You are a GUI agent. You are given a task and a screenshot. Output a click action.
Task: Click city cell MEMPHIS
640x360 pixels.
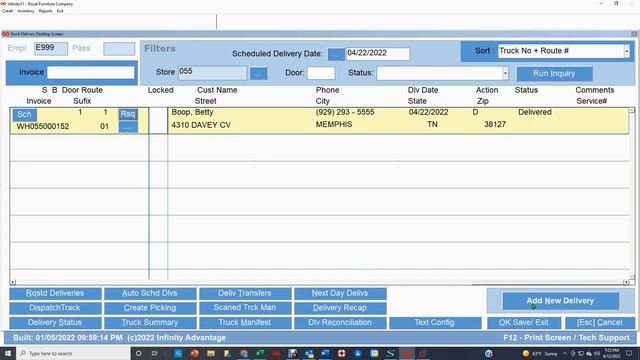(x=333, y=124)
